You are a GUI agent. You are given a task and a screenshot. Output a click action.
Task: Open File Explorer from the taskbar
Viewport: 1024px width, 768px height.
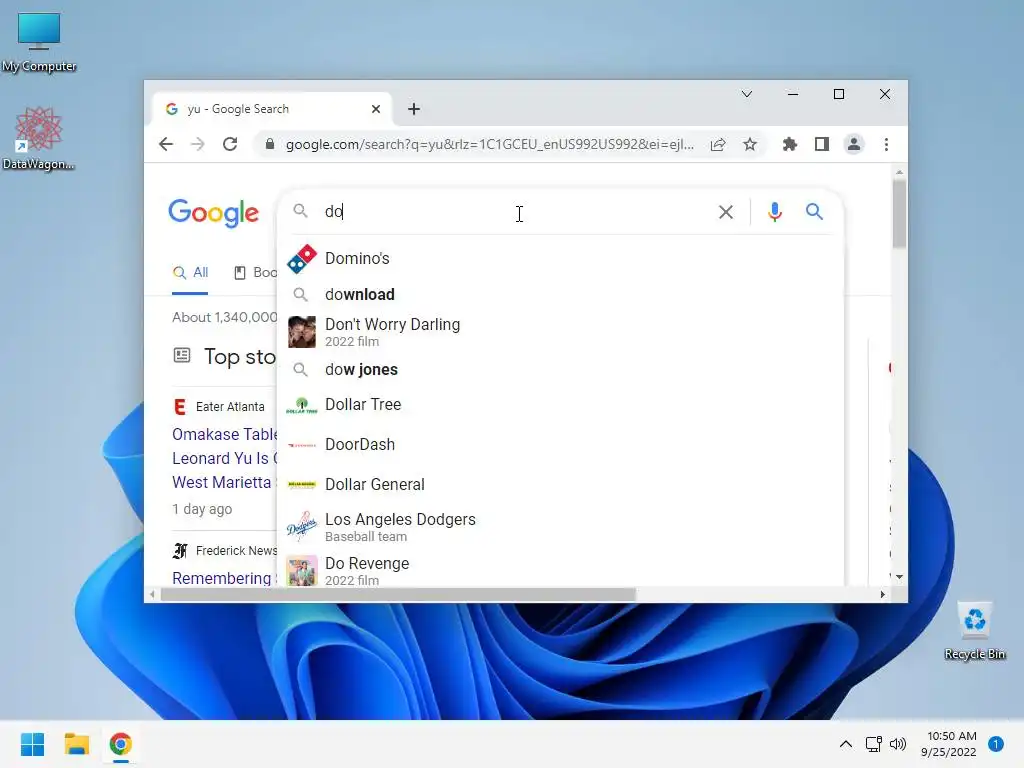click(x=76, y=744)
